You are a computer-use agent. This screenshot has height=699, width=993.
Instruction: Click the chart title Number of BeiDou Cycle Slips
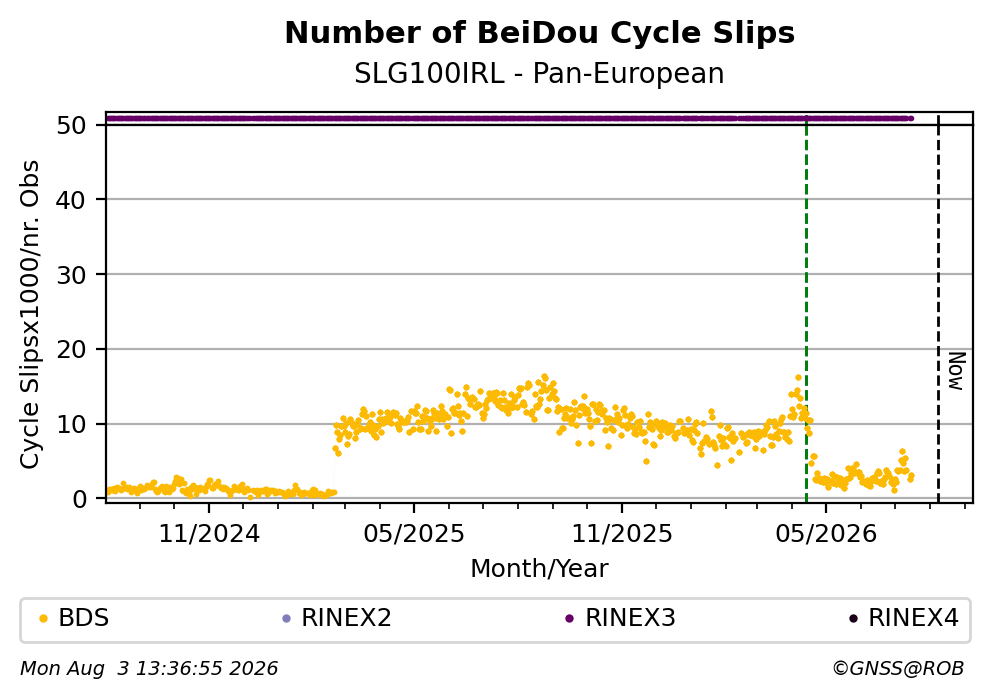(x=540, y=33)
